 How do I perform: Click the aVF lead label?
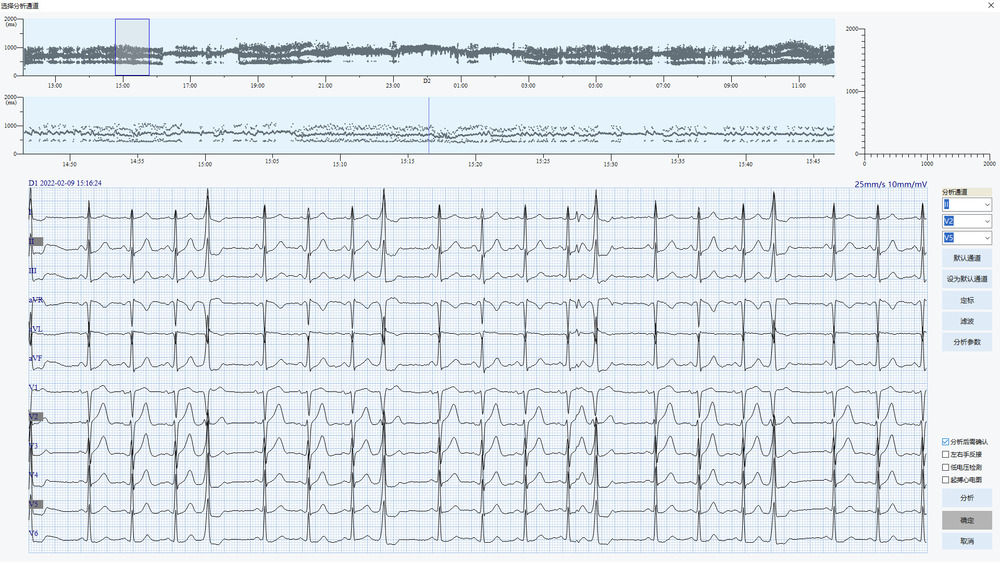tap(36, 357)
